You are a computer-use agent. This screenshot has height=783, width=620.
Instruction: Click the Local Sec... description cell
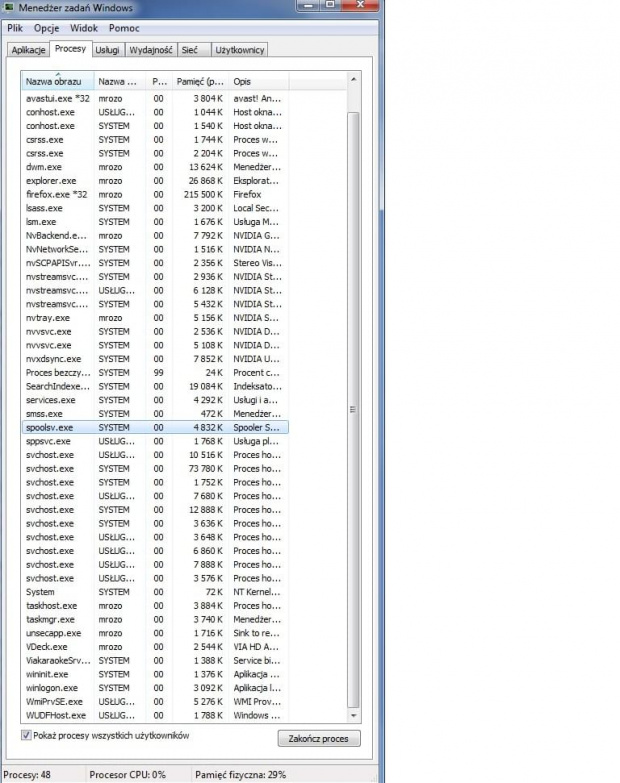pos(256,208)
